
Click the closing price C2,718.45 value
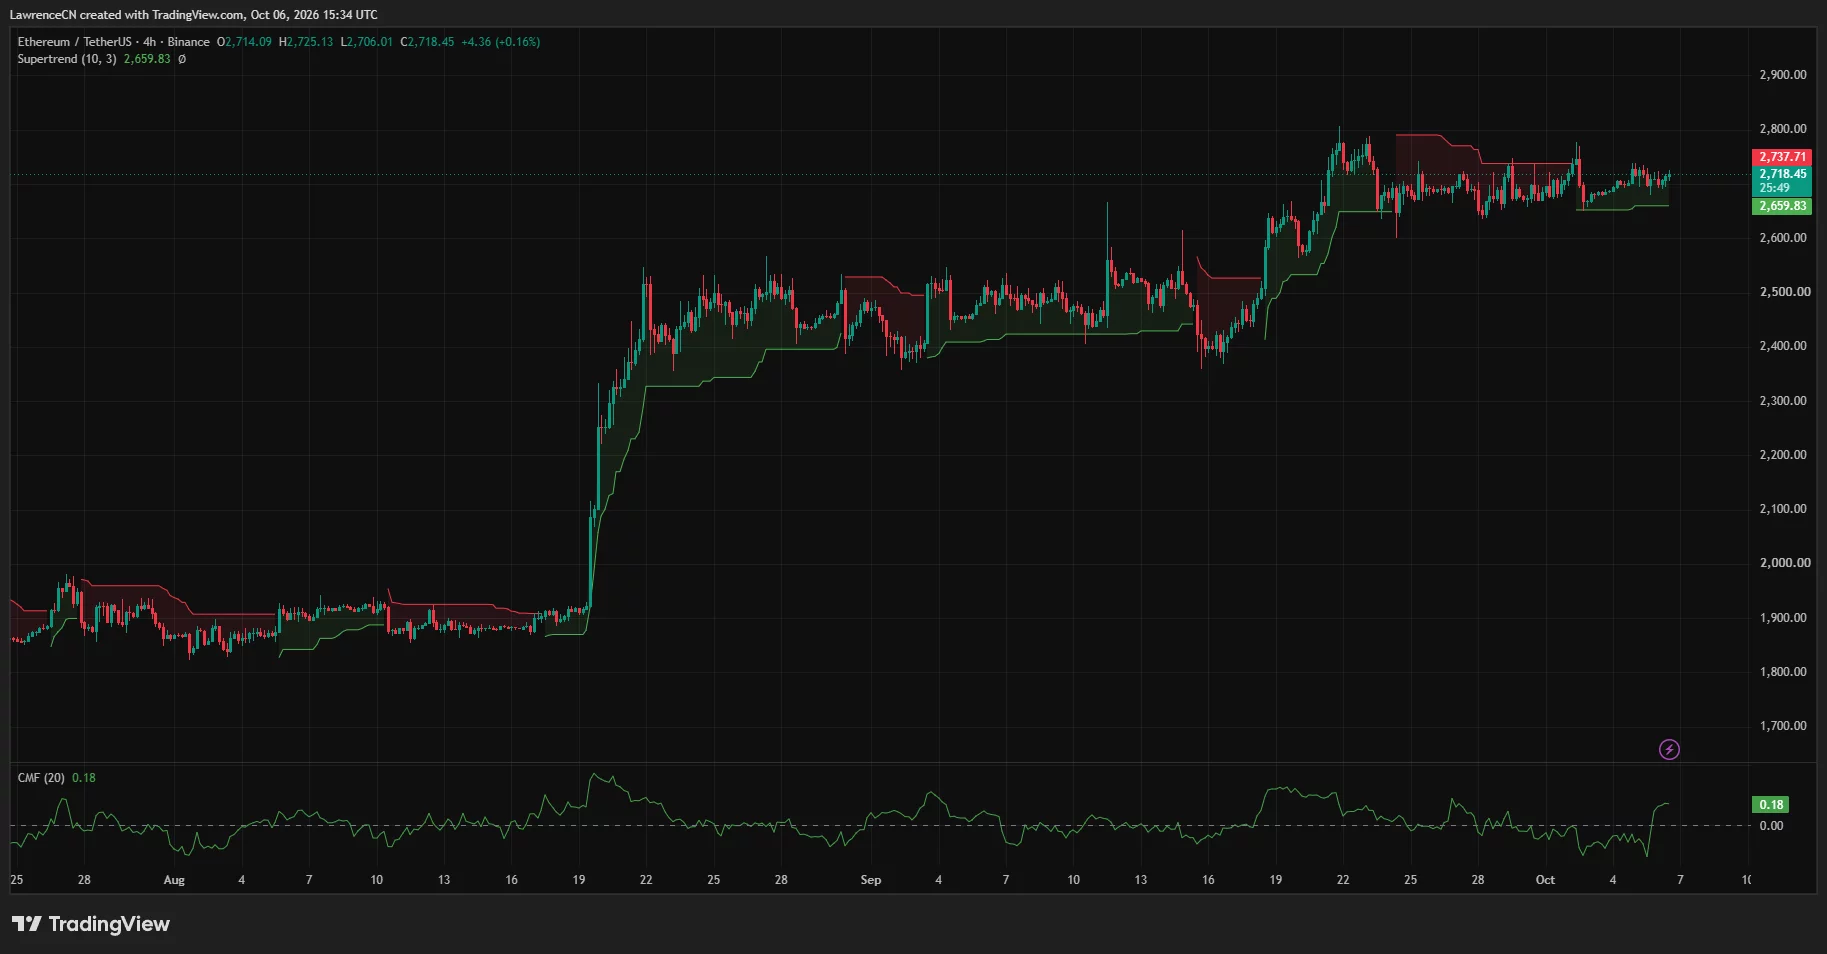[427, 42]
